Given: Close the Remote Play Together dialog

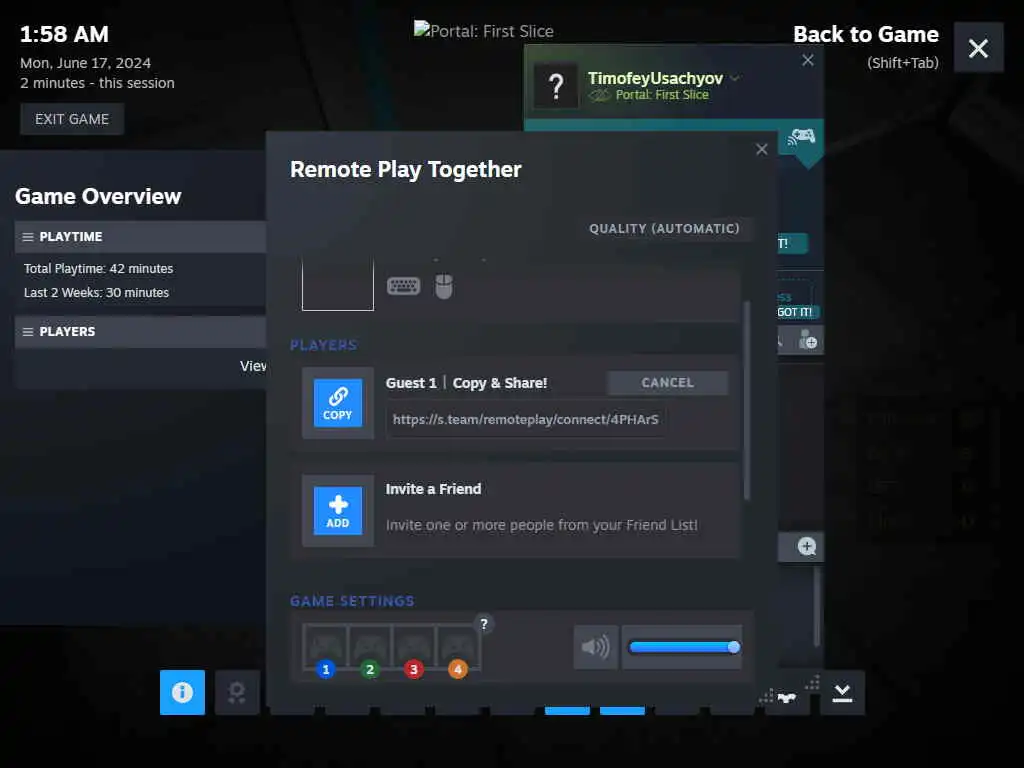Looking at the screenshot, I should [x=761, y=150].
